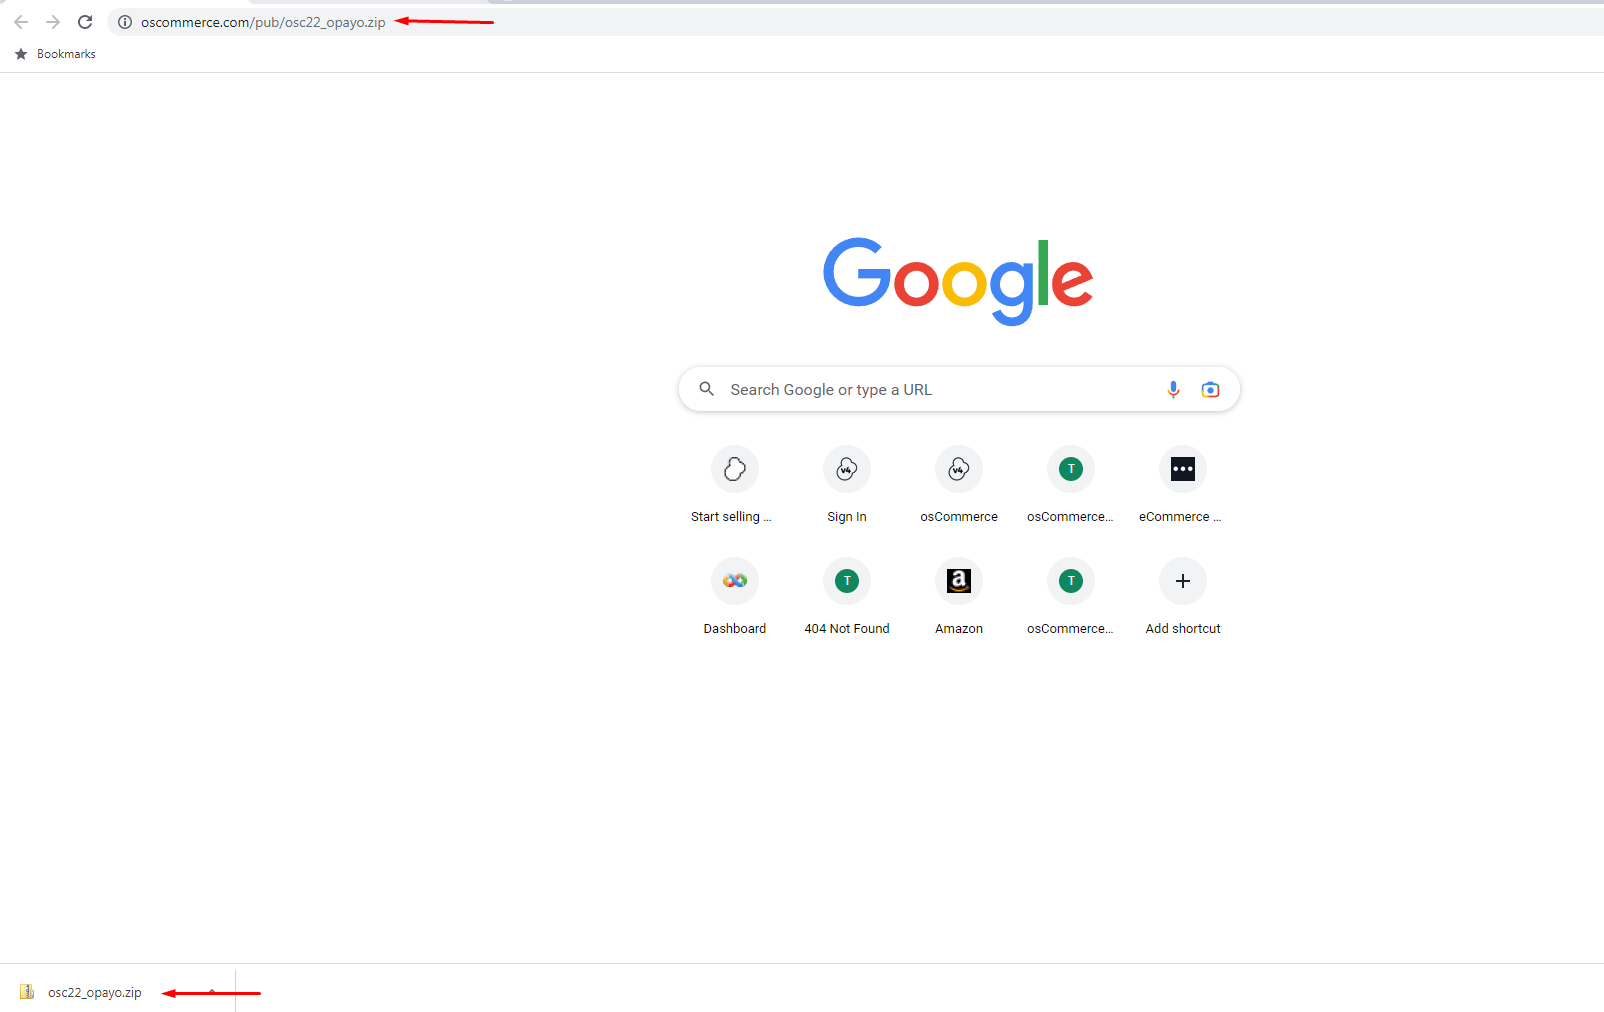
Task: Open the Bookmarks folder label
Action: [x=66, y=54]
